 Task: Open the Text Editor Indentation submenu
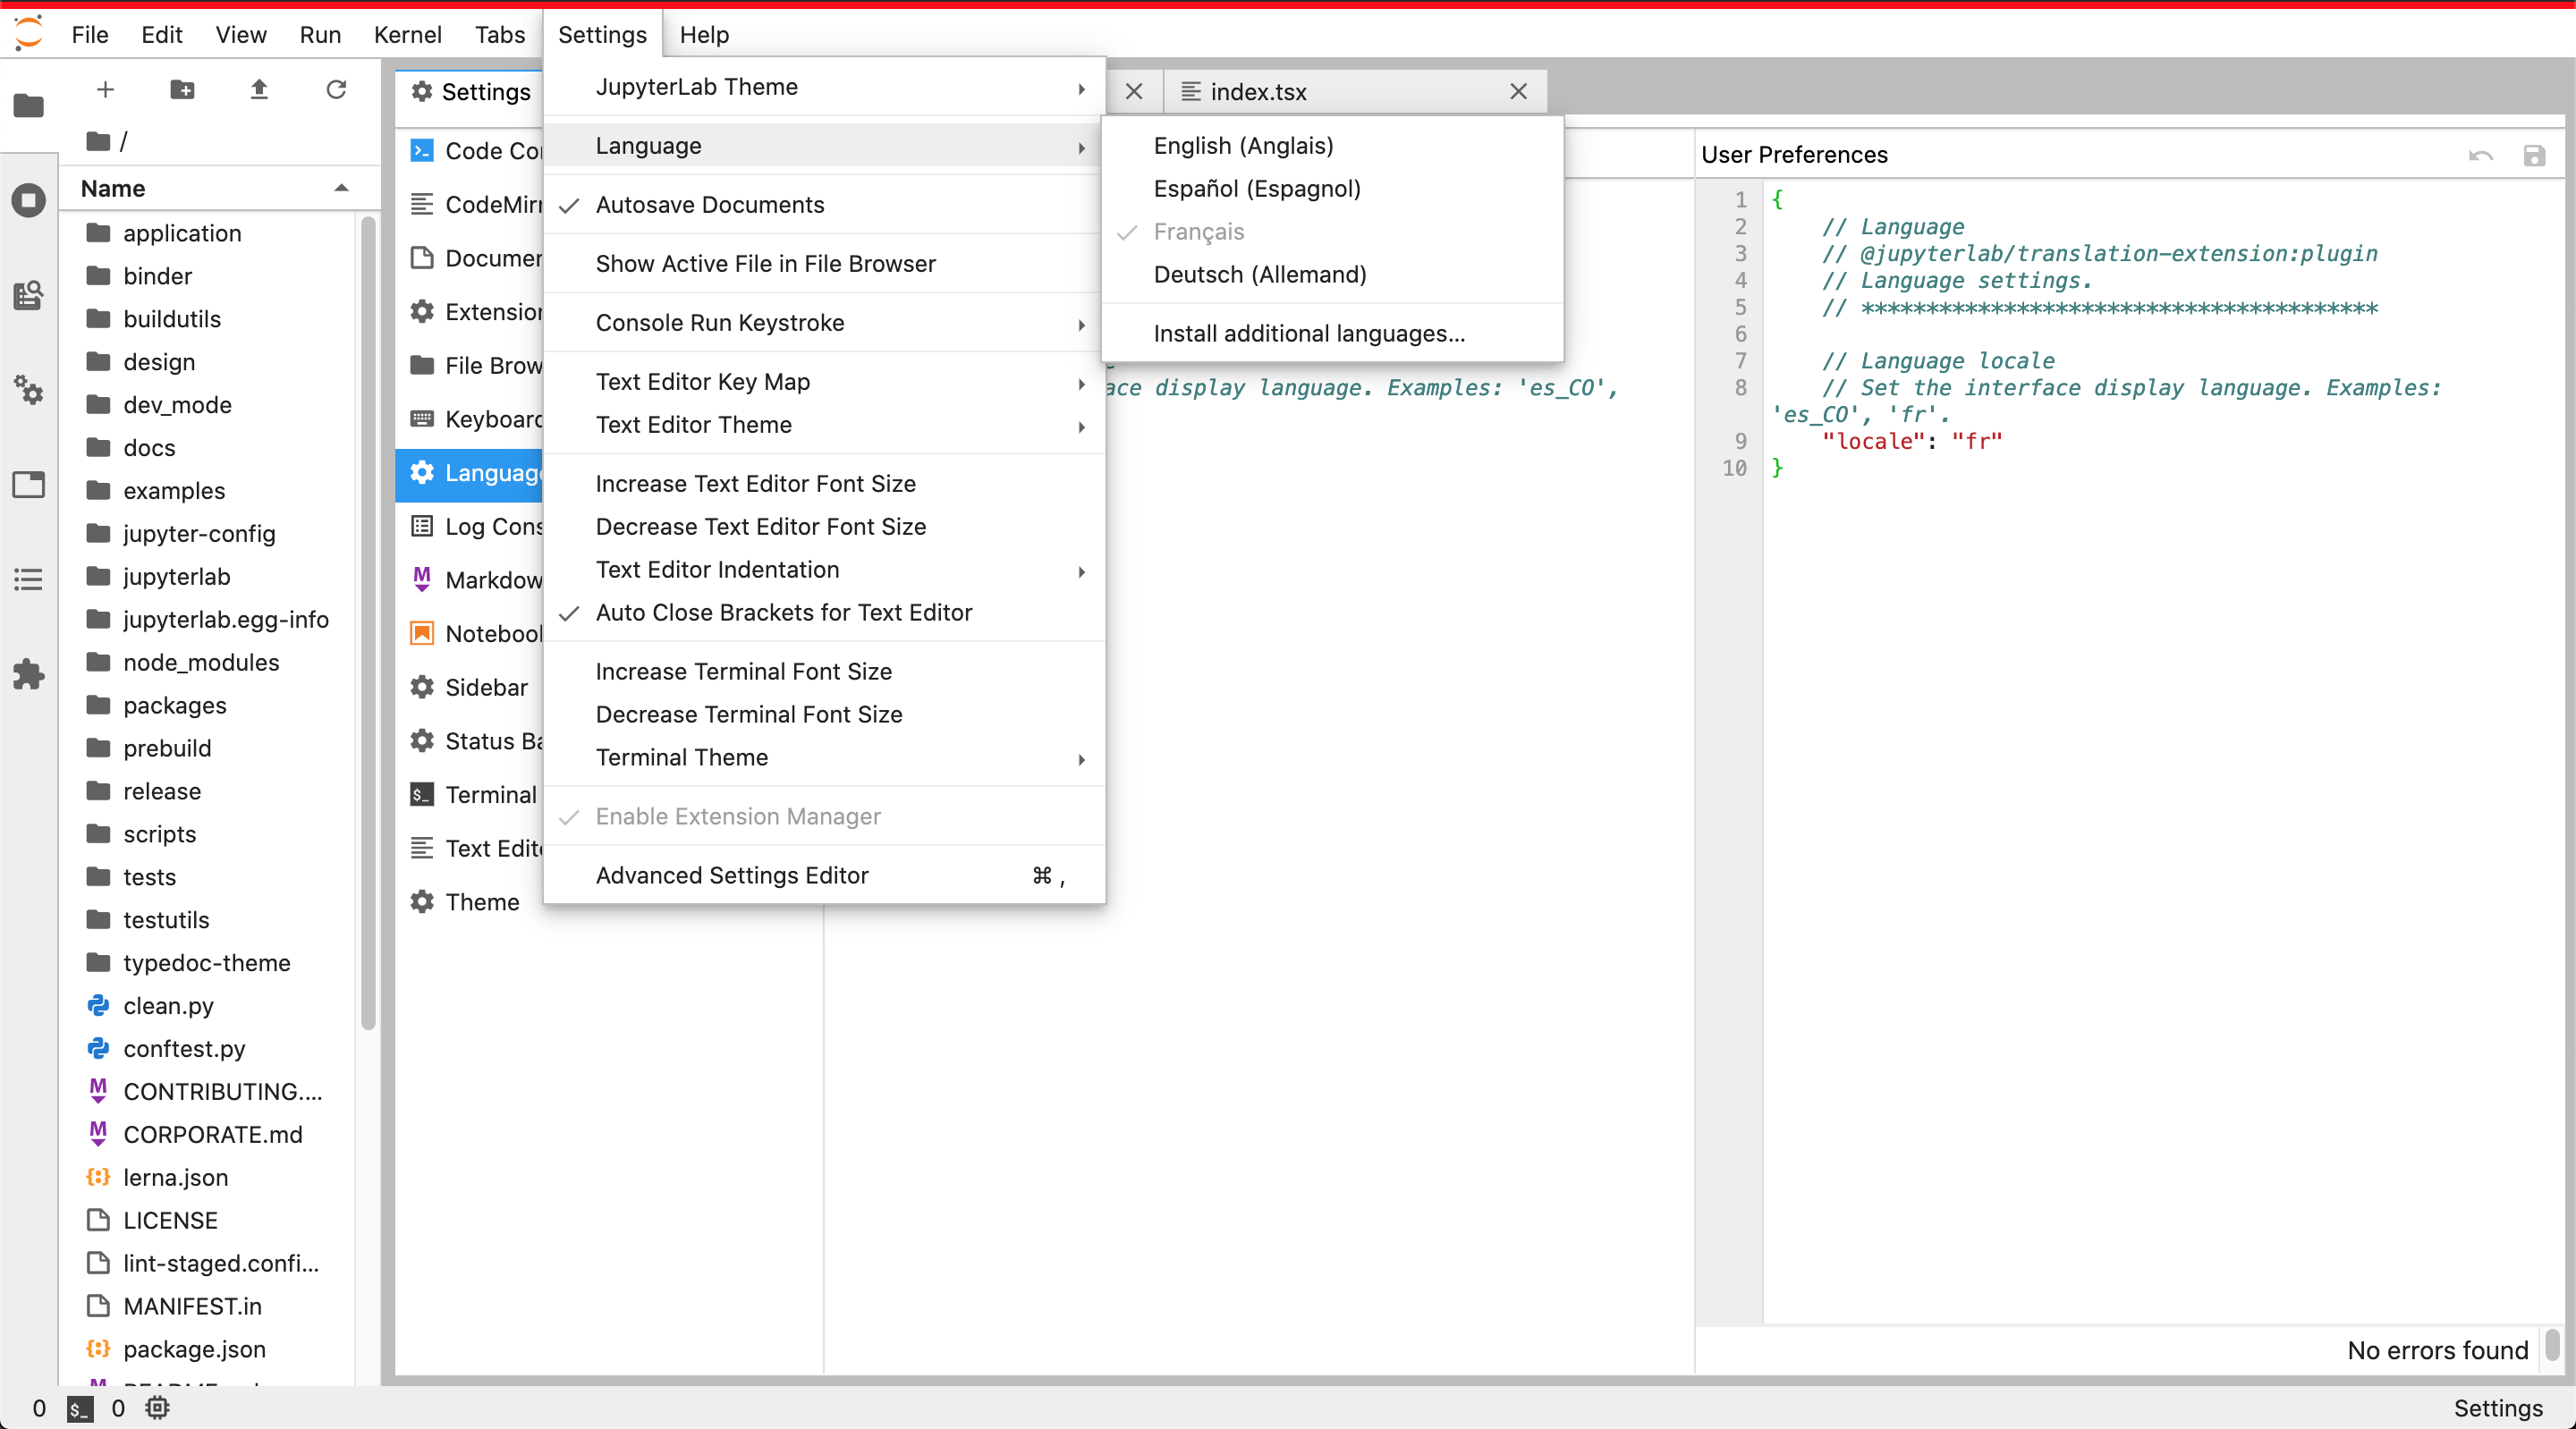click(x=717, y=569)
